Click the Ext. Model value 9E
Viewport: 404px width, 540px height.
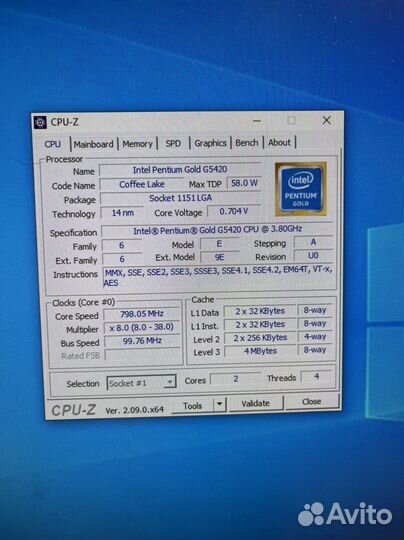pos(219,257)
